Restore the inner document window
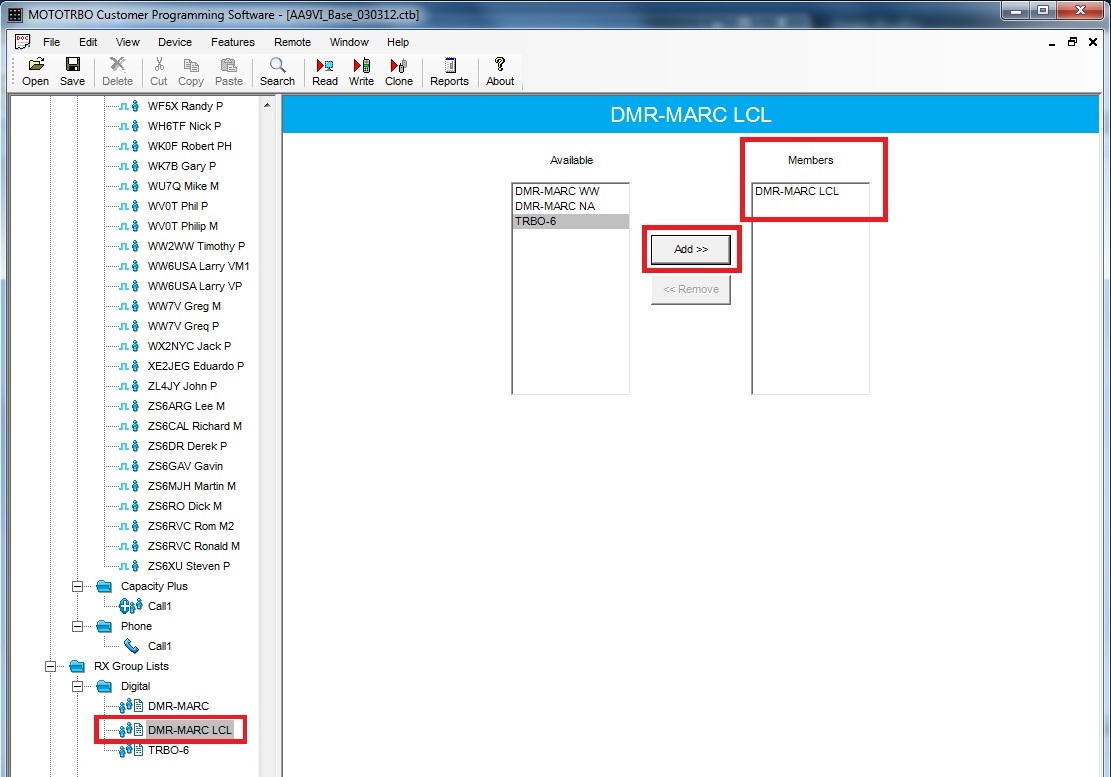This screenshot has width=1111, height=777. pyautogui.click(x=1072, y=42)
